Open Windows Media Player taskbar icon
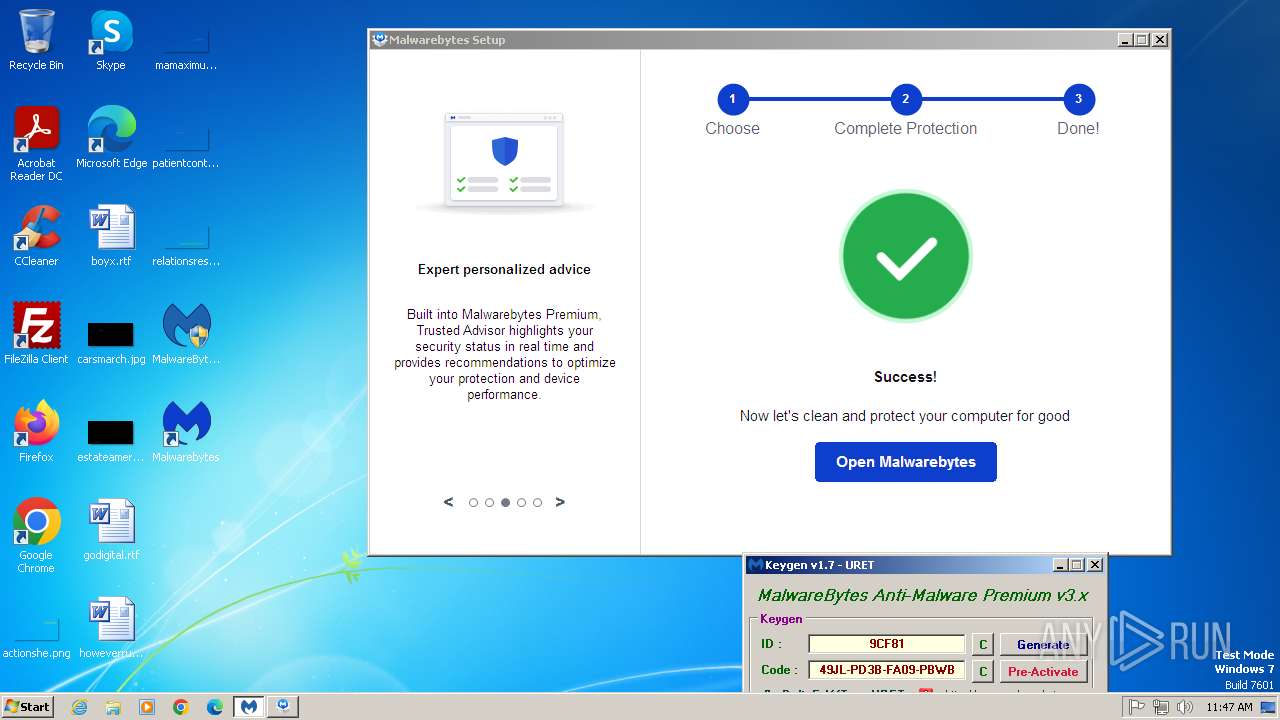Screen dimensions: 1280x720 coord(147,707)
